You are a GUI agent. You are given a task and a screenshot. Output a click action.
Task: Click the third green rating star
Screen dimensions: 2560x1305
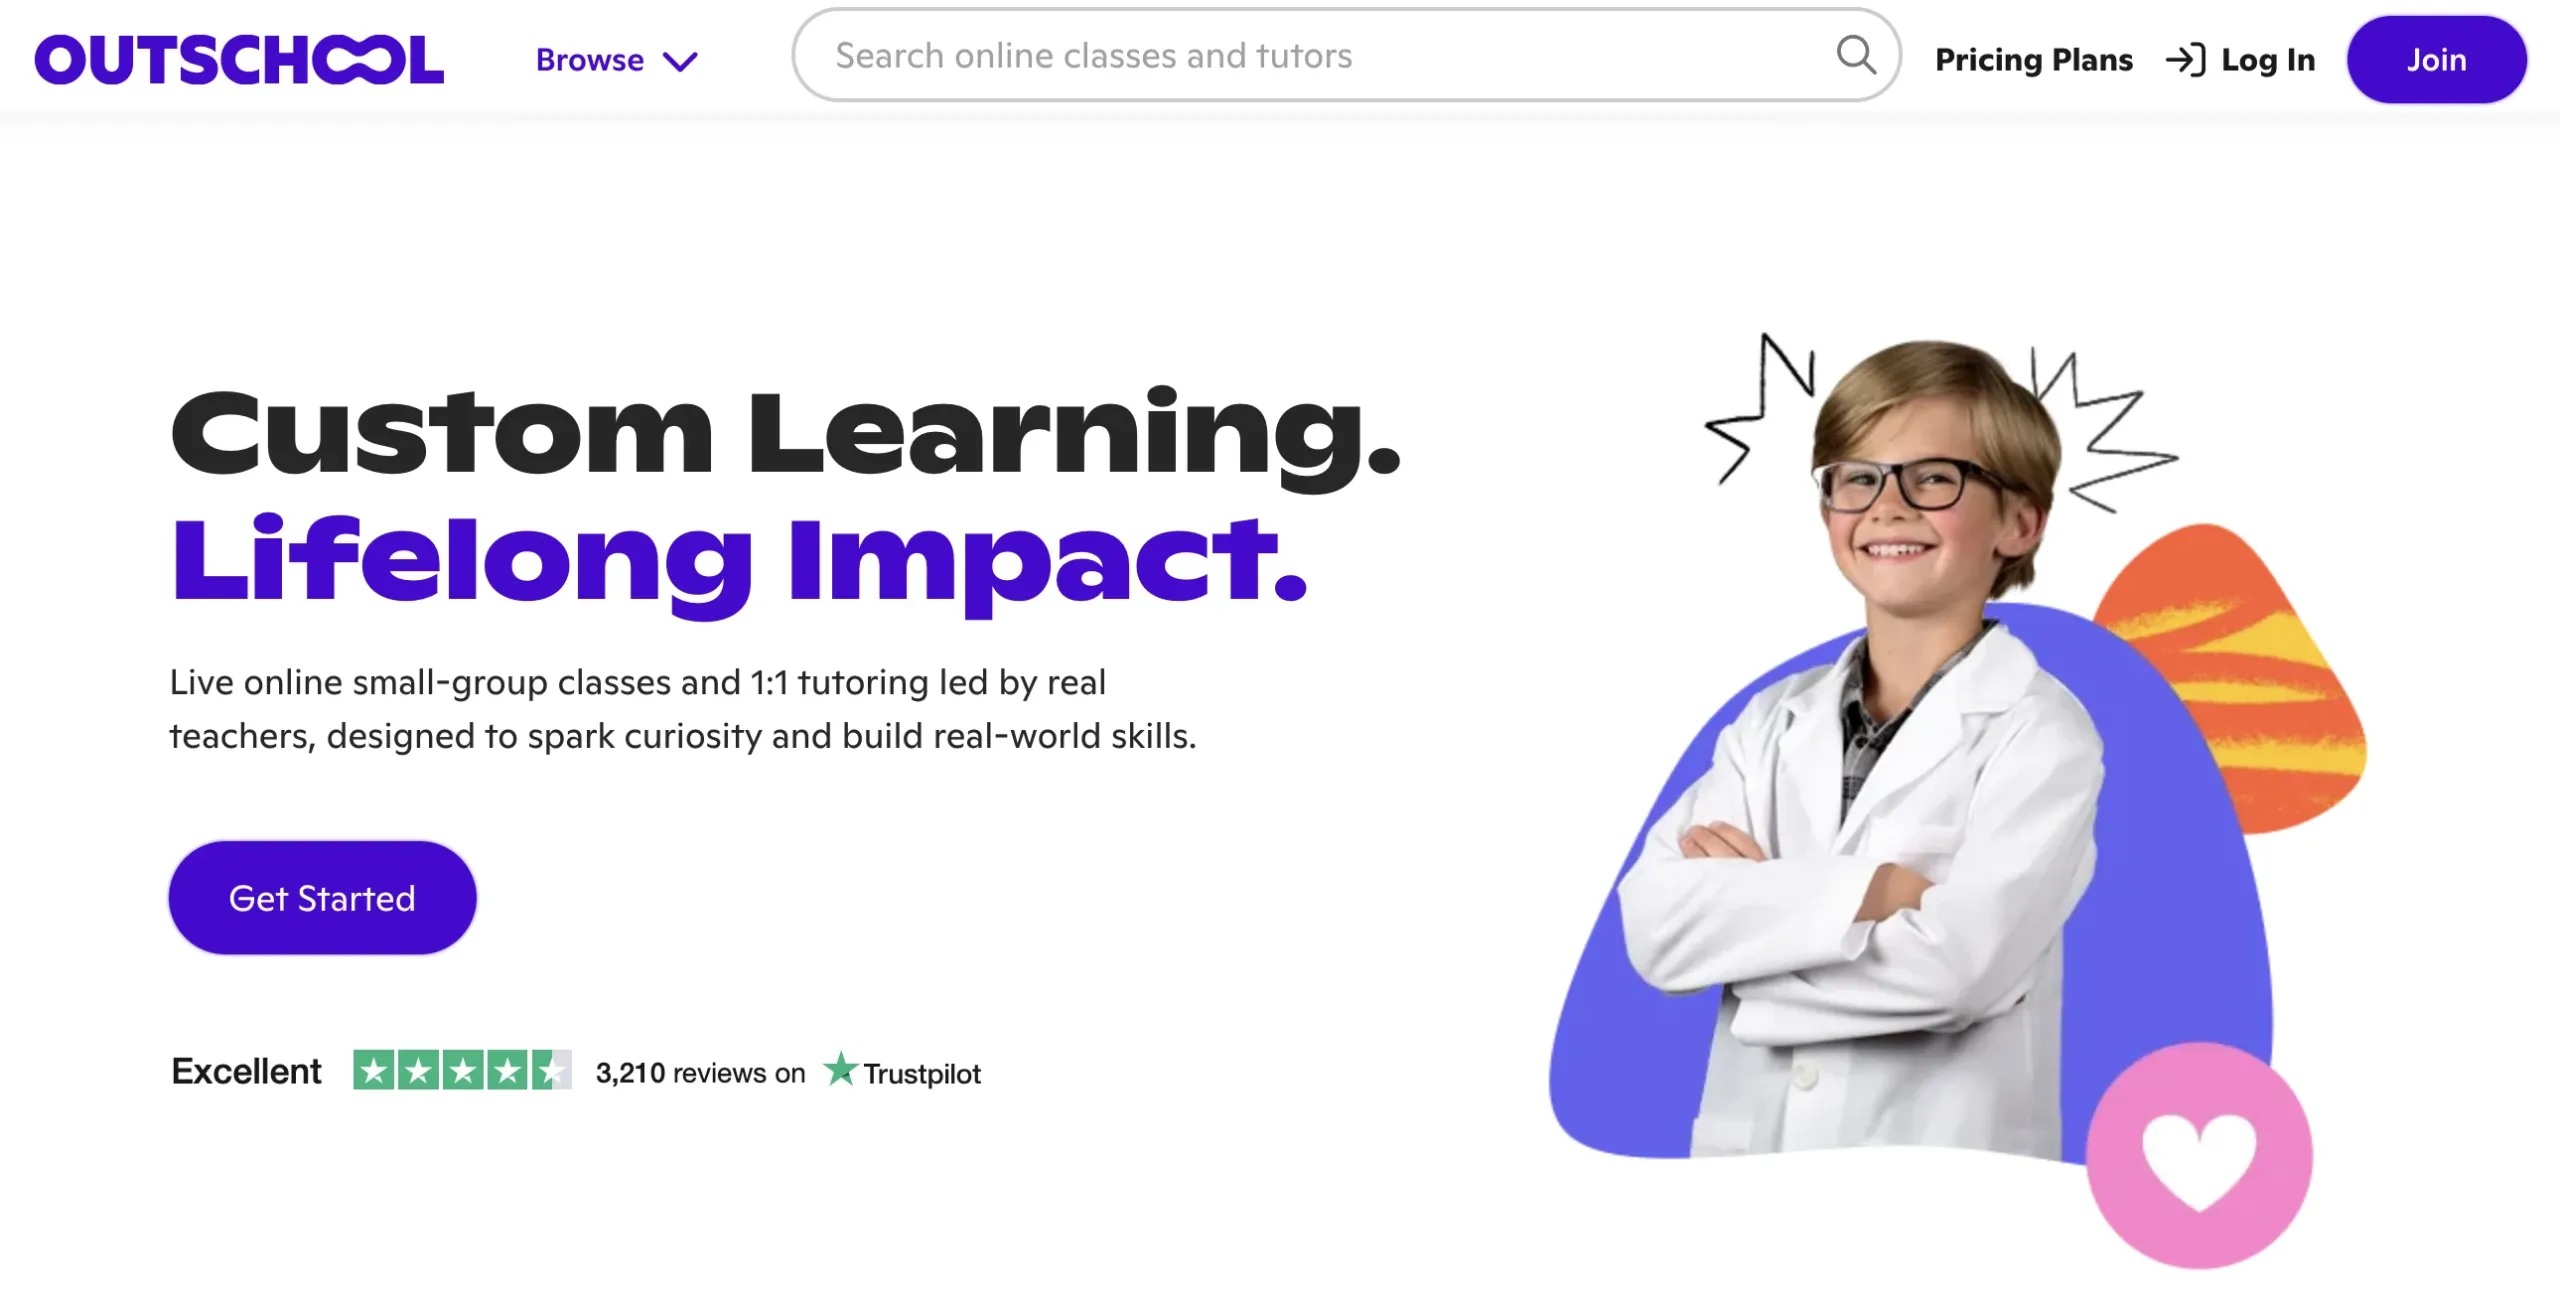click(463, 1070)
